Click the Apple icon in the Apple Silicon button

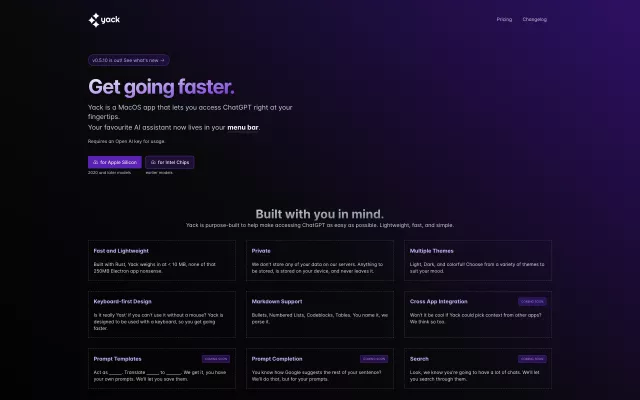(x=96, y=161)
